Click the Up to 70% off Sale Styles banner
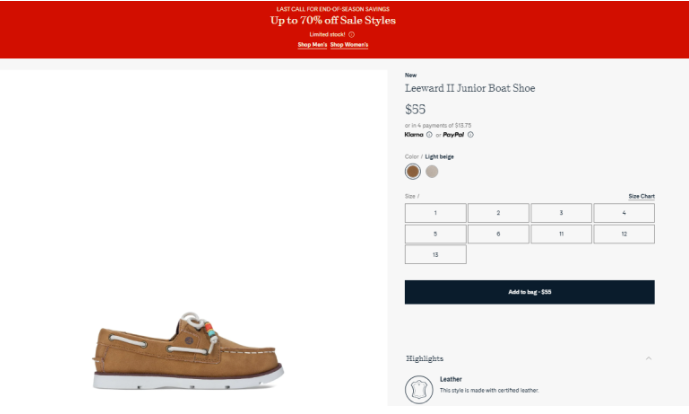Image resolution: width=689 pixels, height=414 pixels. 333,20
